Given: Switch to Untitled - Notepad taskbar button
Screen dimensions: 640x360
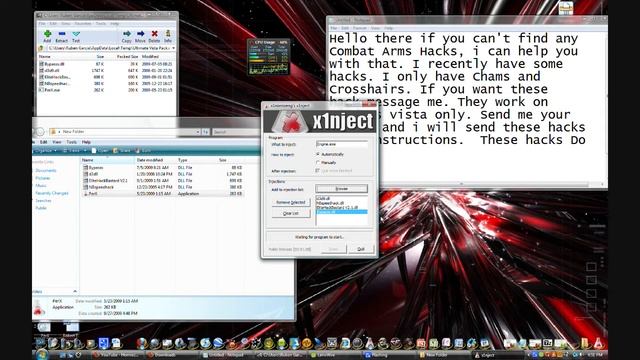Looking at the screenshot, I should 227,356.
